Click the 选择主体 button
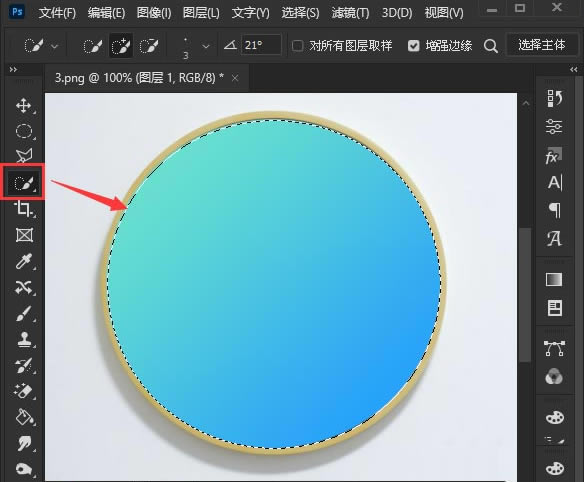 pyautogui.click(x=542, y=45)
